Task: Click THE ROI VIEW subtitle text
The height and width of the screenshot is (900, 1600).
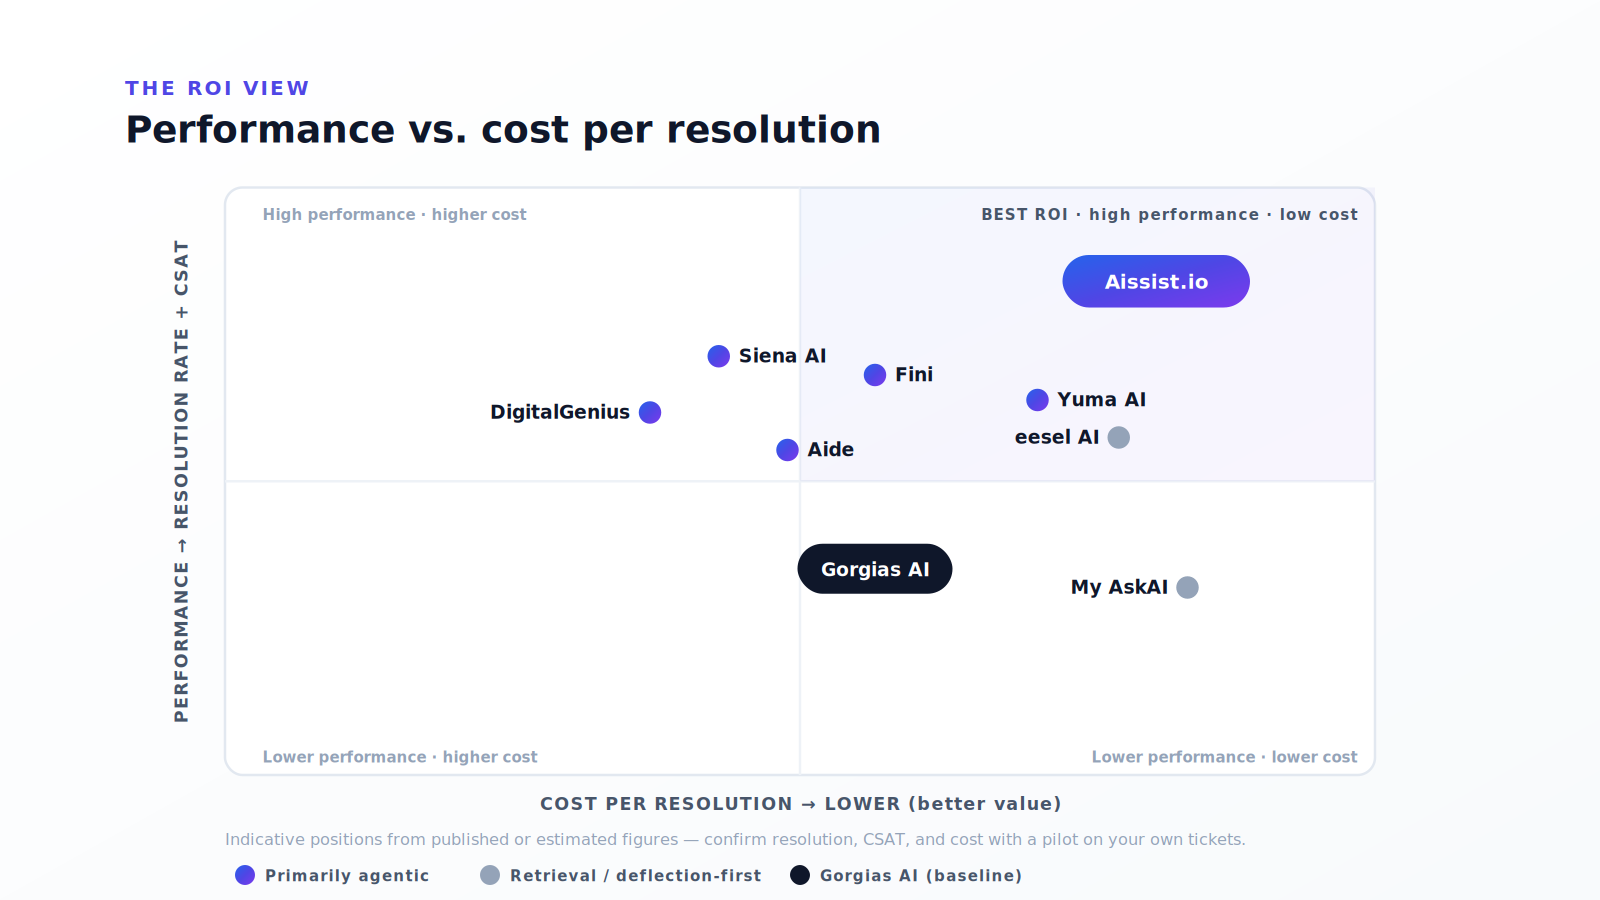Action: (x=217, y=88)
